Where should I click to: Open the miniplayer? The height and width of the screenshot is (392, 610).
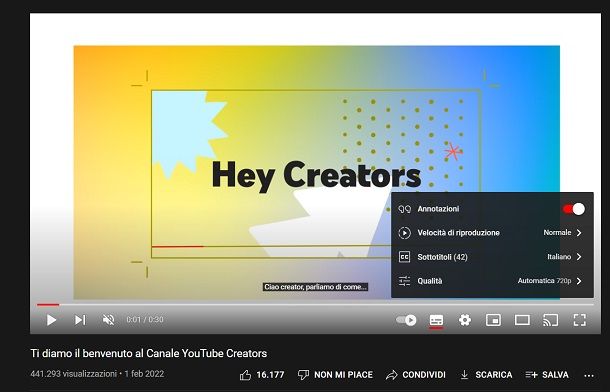[x=493, y=320]
